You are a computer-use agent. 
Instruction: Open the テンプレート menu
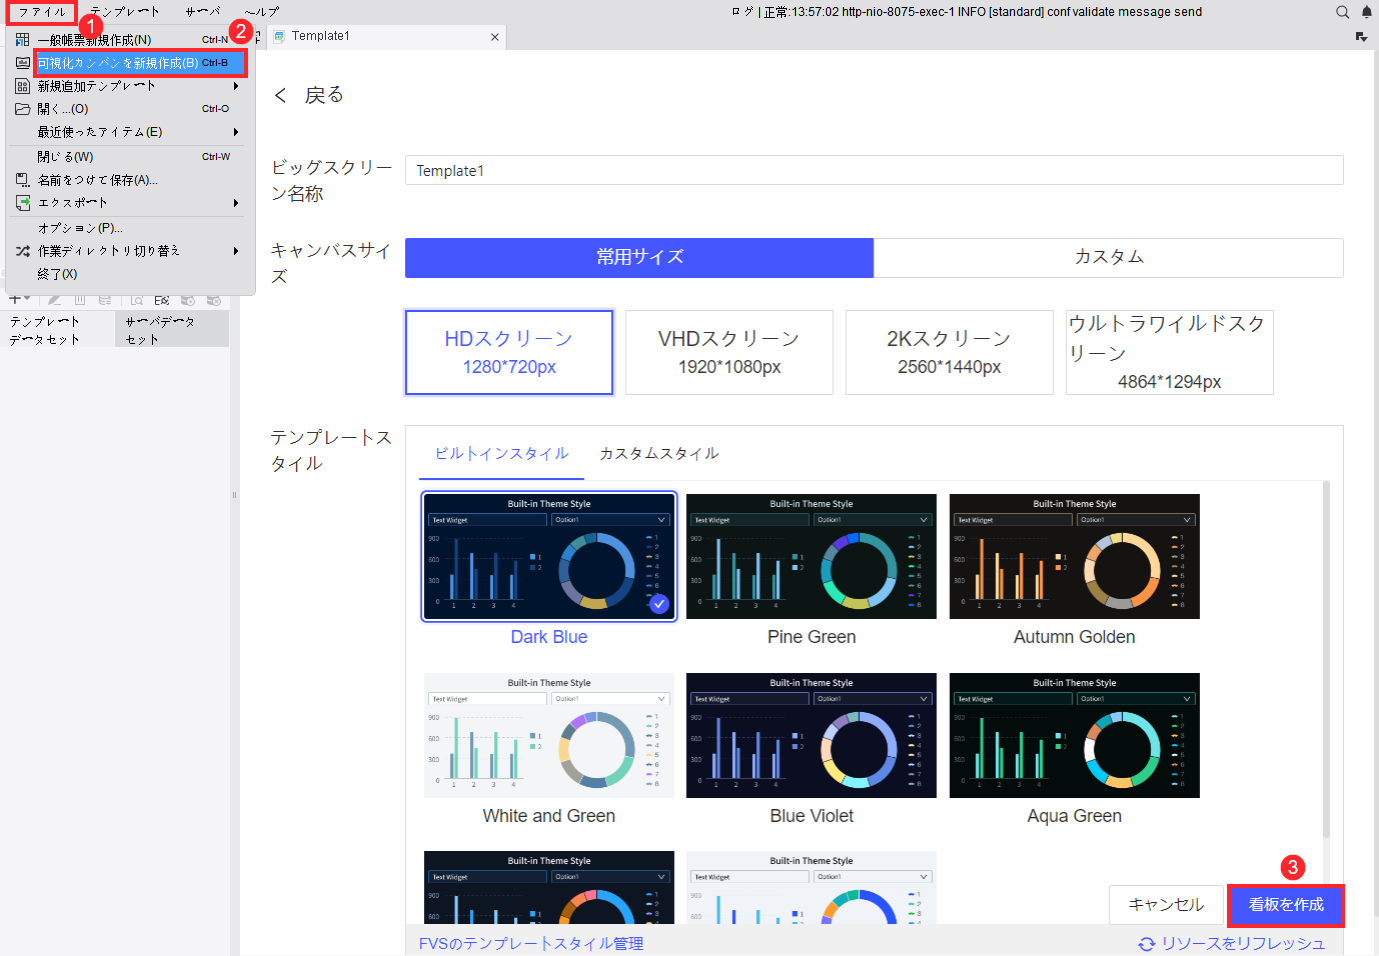(x=125, y=12)
